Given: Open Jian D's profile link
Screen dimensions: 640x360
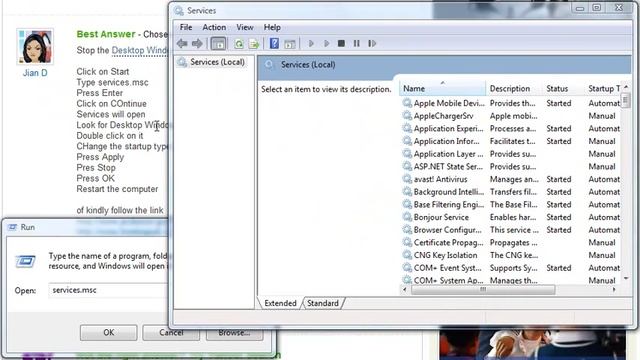Looking at the screenshot, I should click(x=35, y=73).
